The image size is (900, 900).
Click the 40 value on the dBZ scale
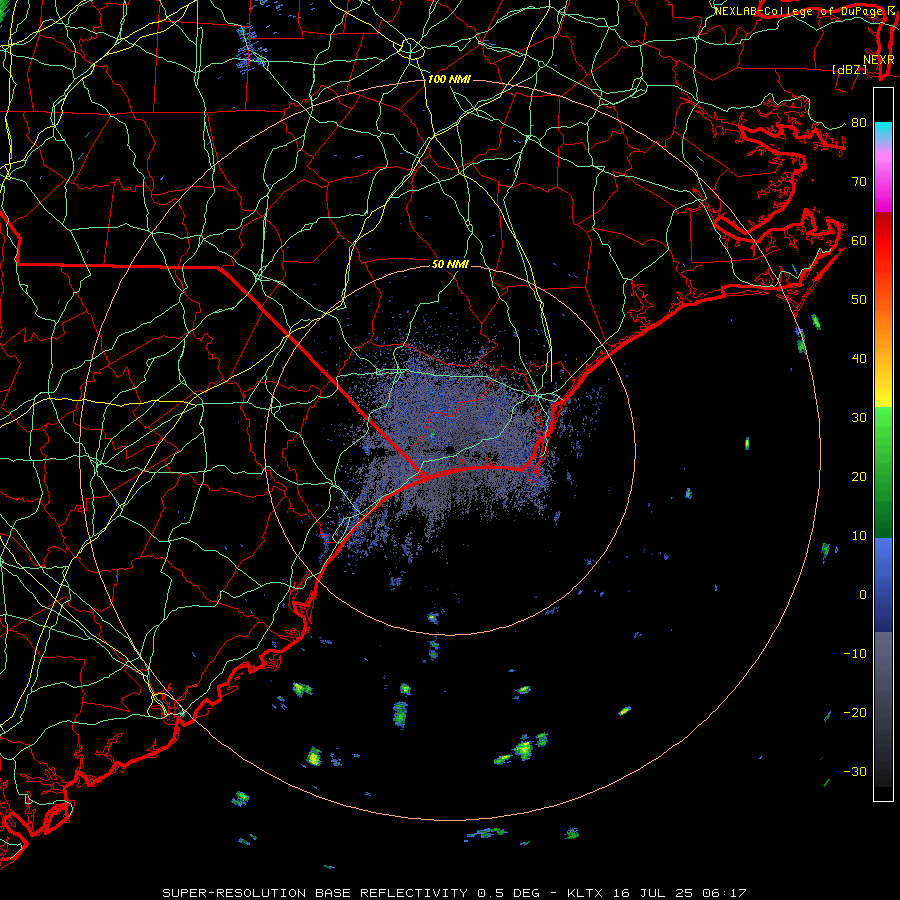pos(859,358)
